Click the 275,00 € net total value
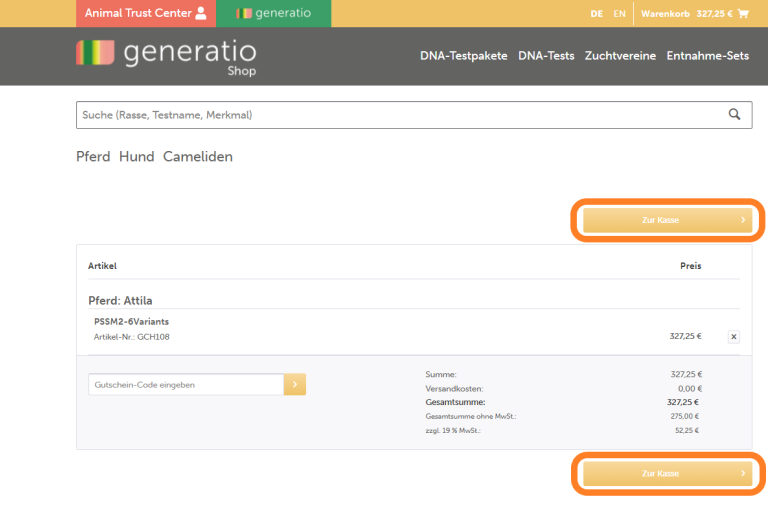768x512 pixels. (685, 416)
